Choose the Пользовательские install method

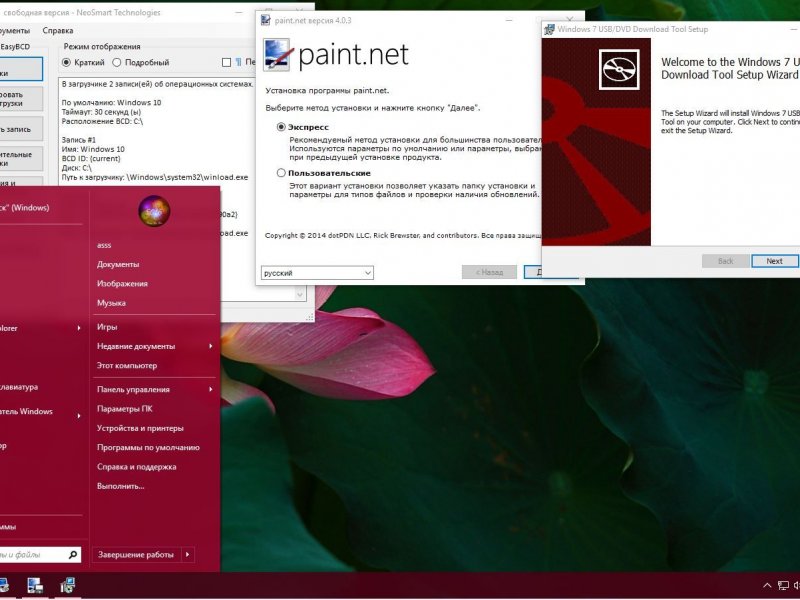[x=281, y=173]
